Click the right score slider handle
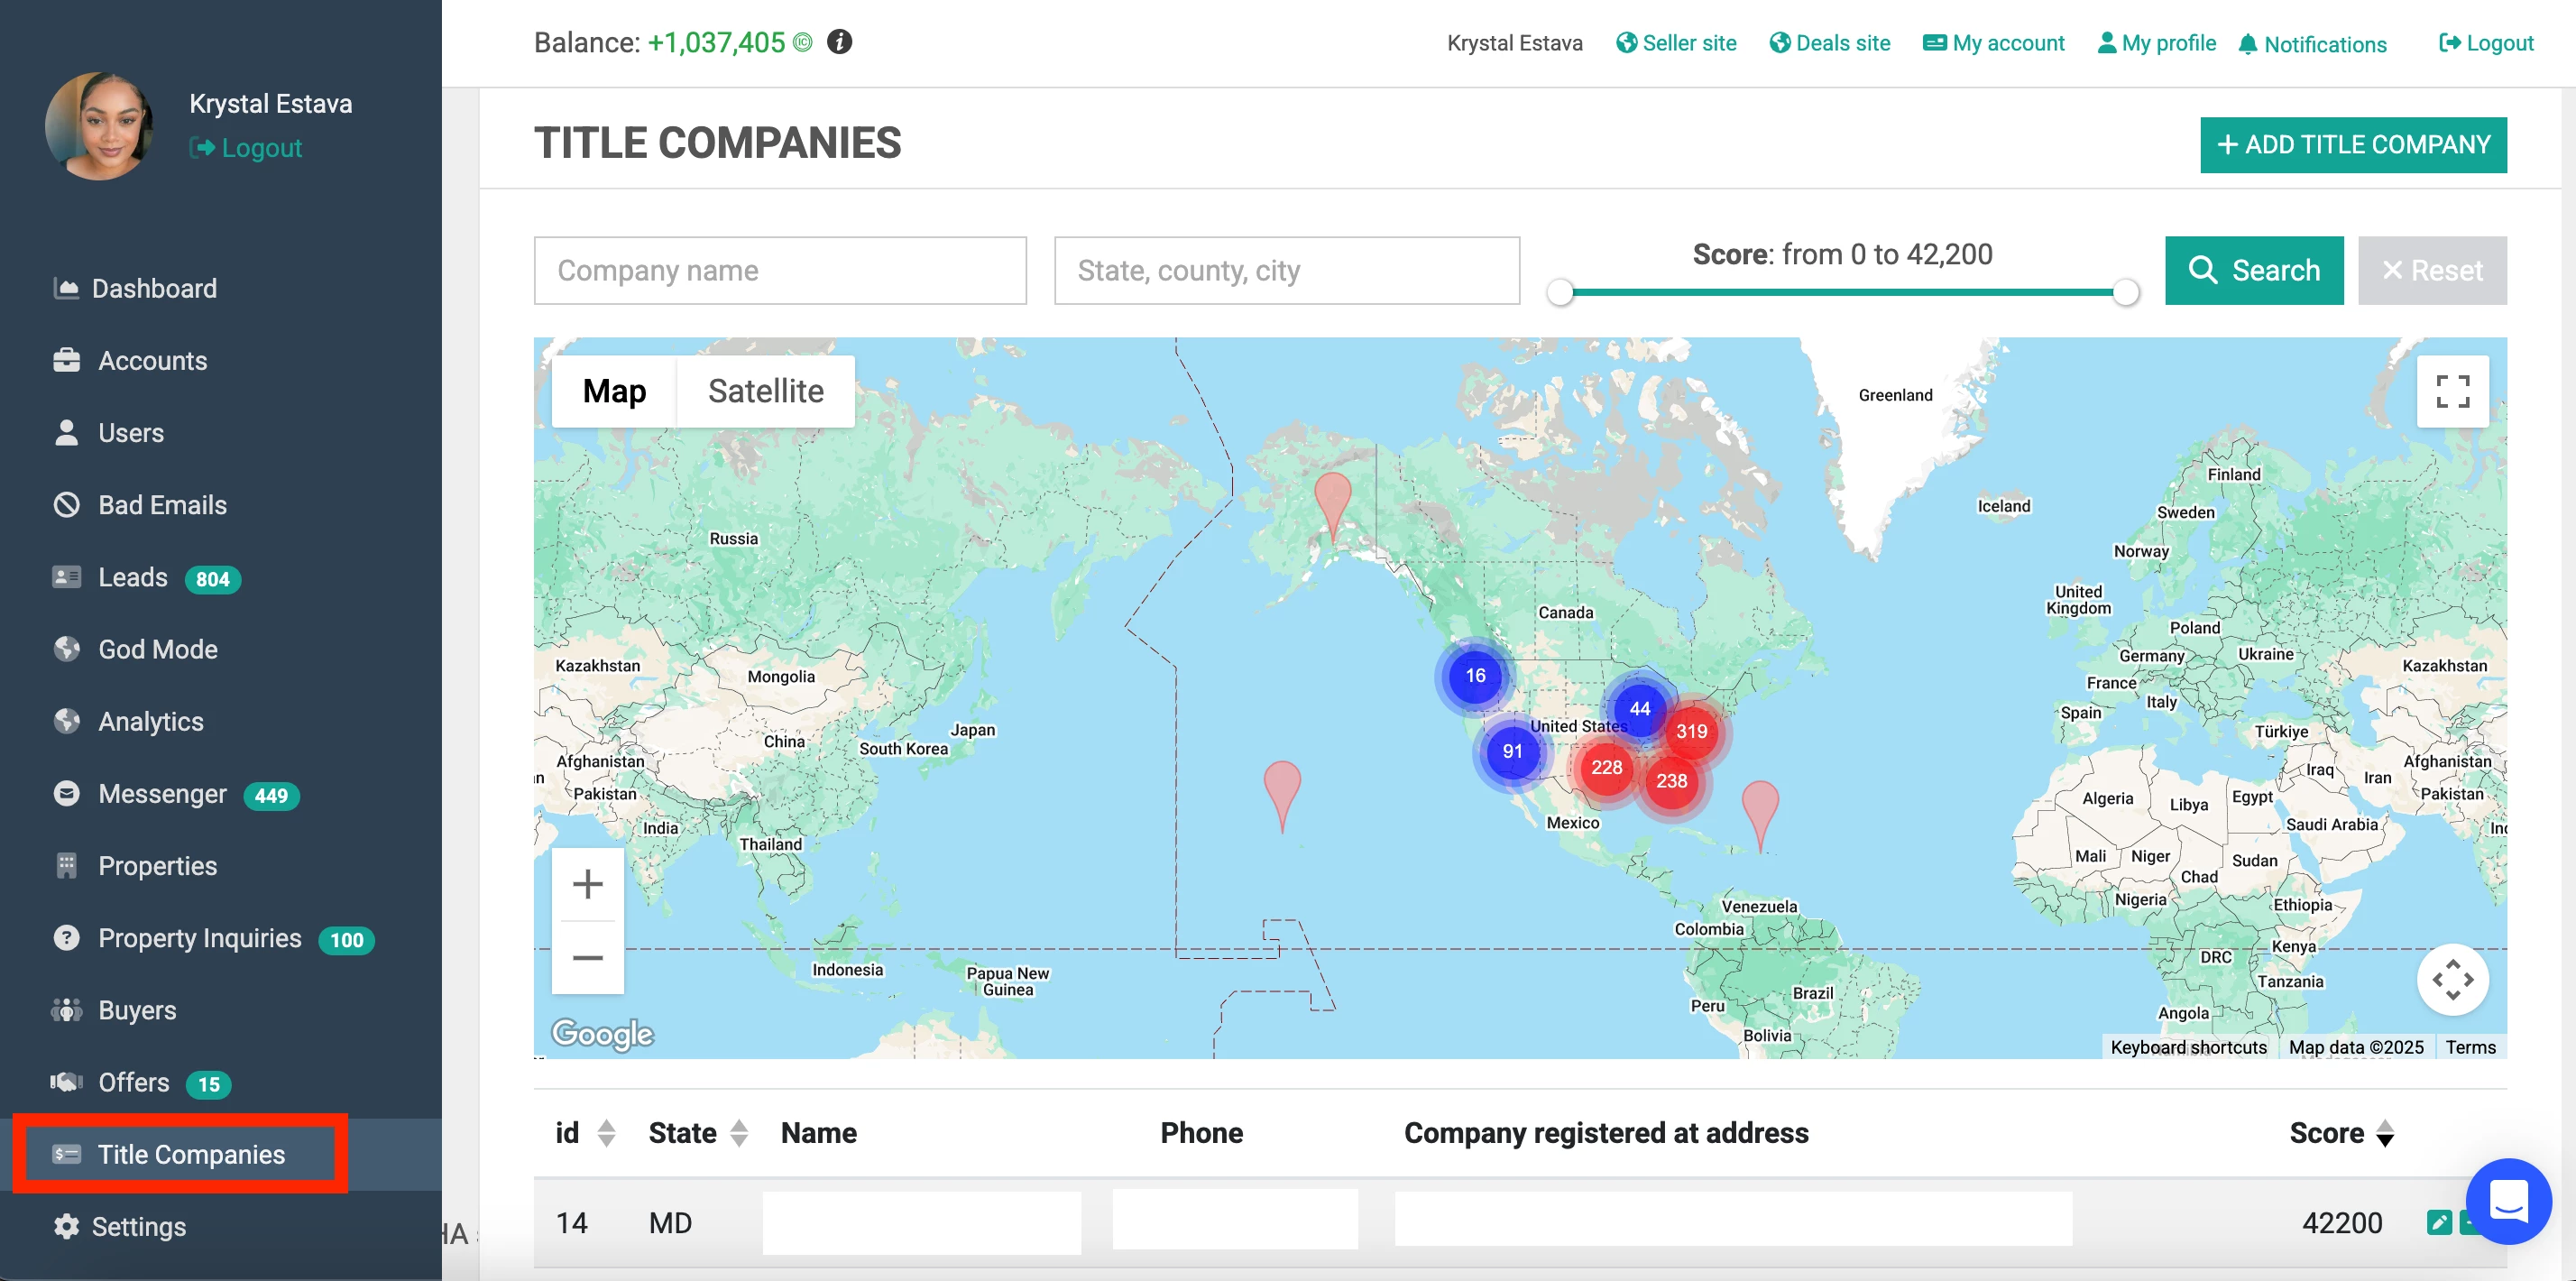The image size is (2576, 1281). click(x=2125, y=292)
